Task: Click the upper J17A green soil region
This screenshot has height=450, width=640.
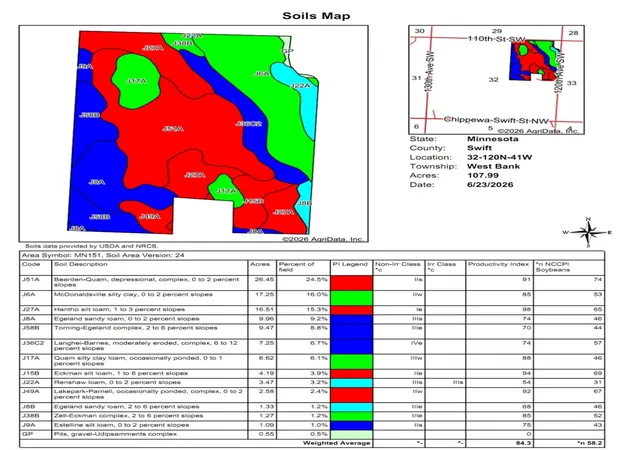Action: click(x=136, y=81)
